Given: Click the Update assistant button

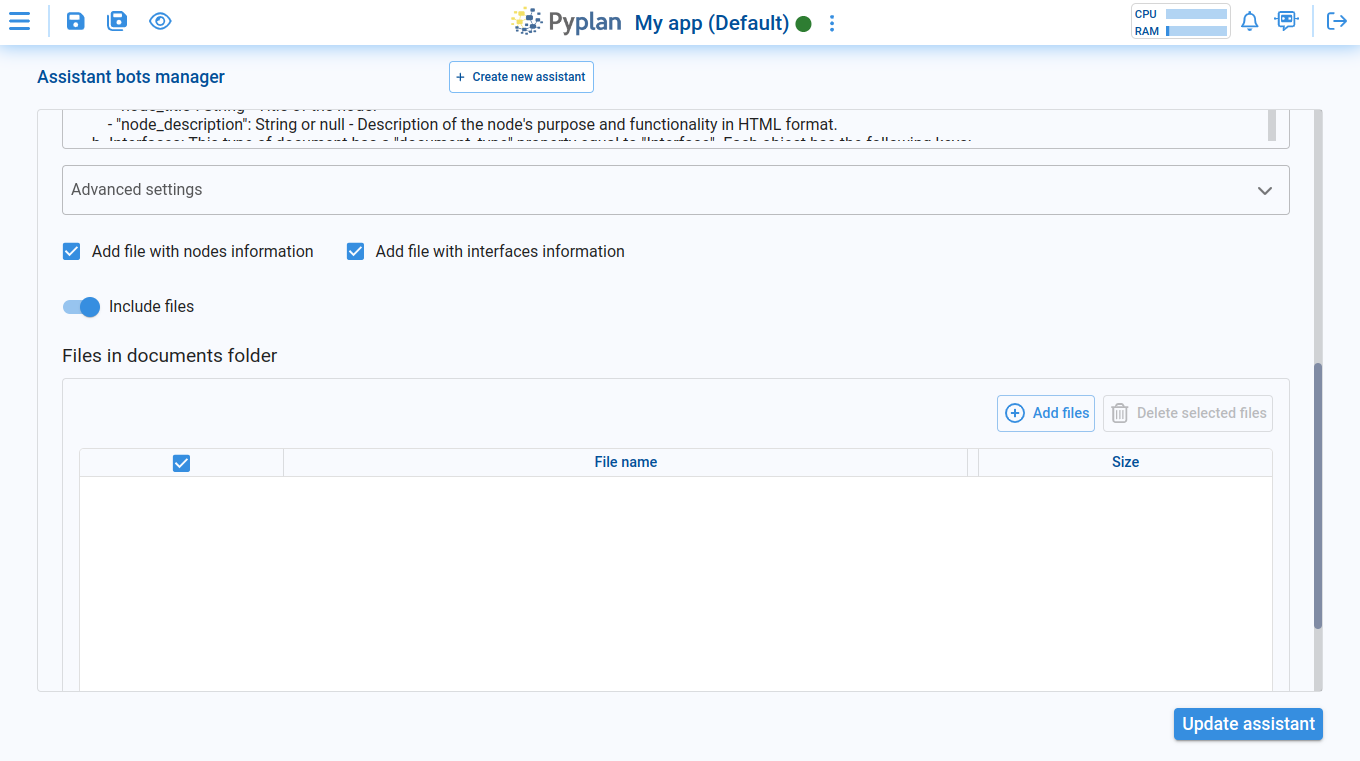Looking at the screenshot, I should 1248,724.
